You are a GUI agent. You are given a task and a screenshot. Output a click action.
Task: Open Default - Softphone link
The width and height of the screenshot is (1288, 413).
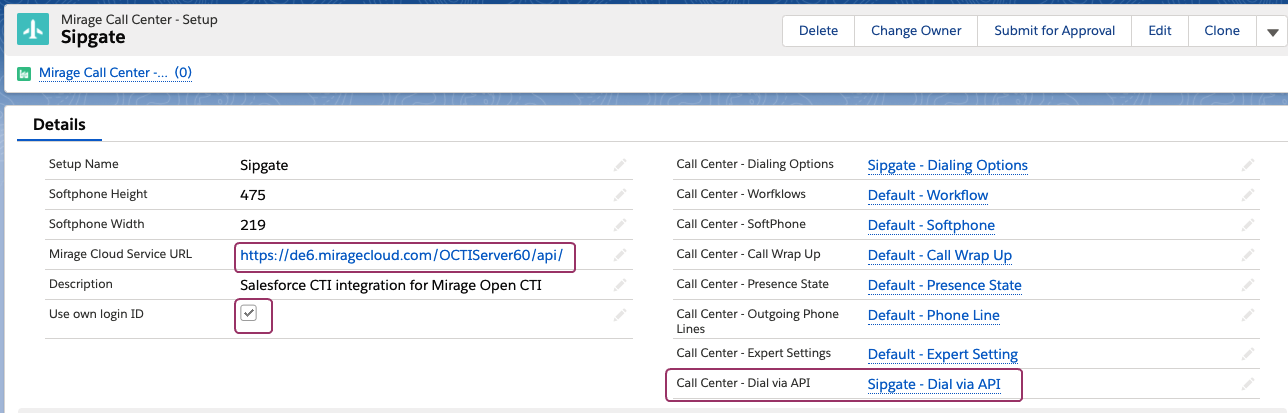[931, 225]
